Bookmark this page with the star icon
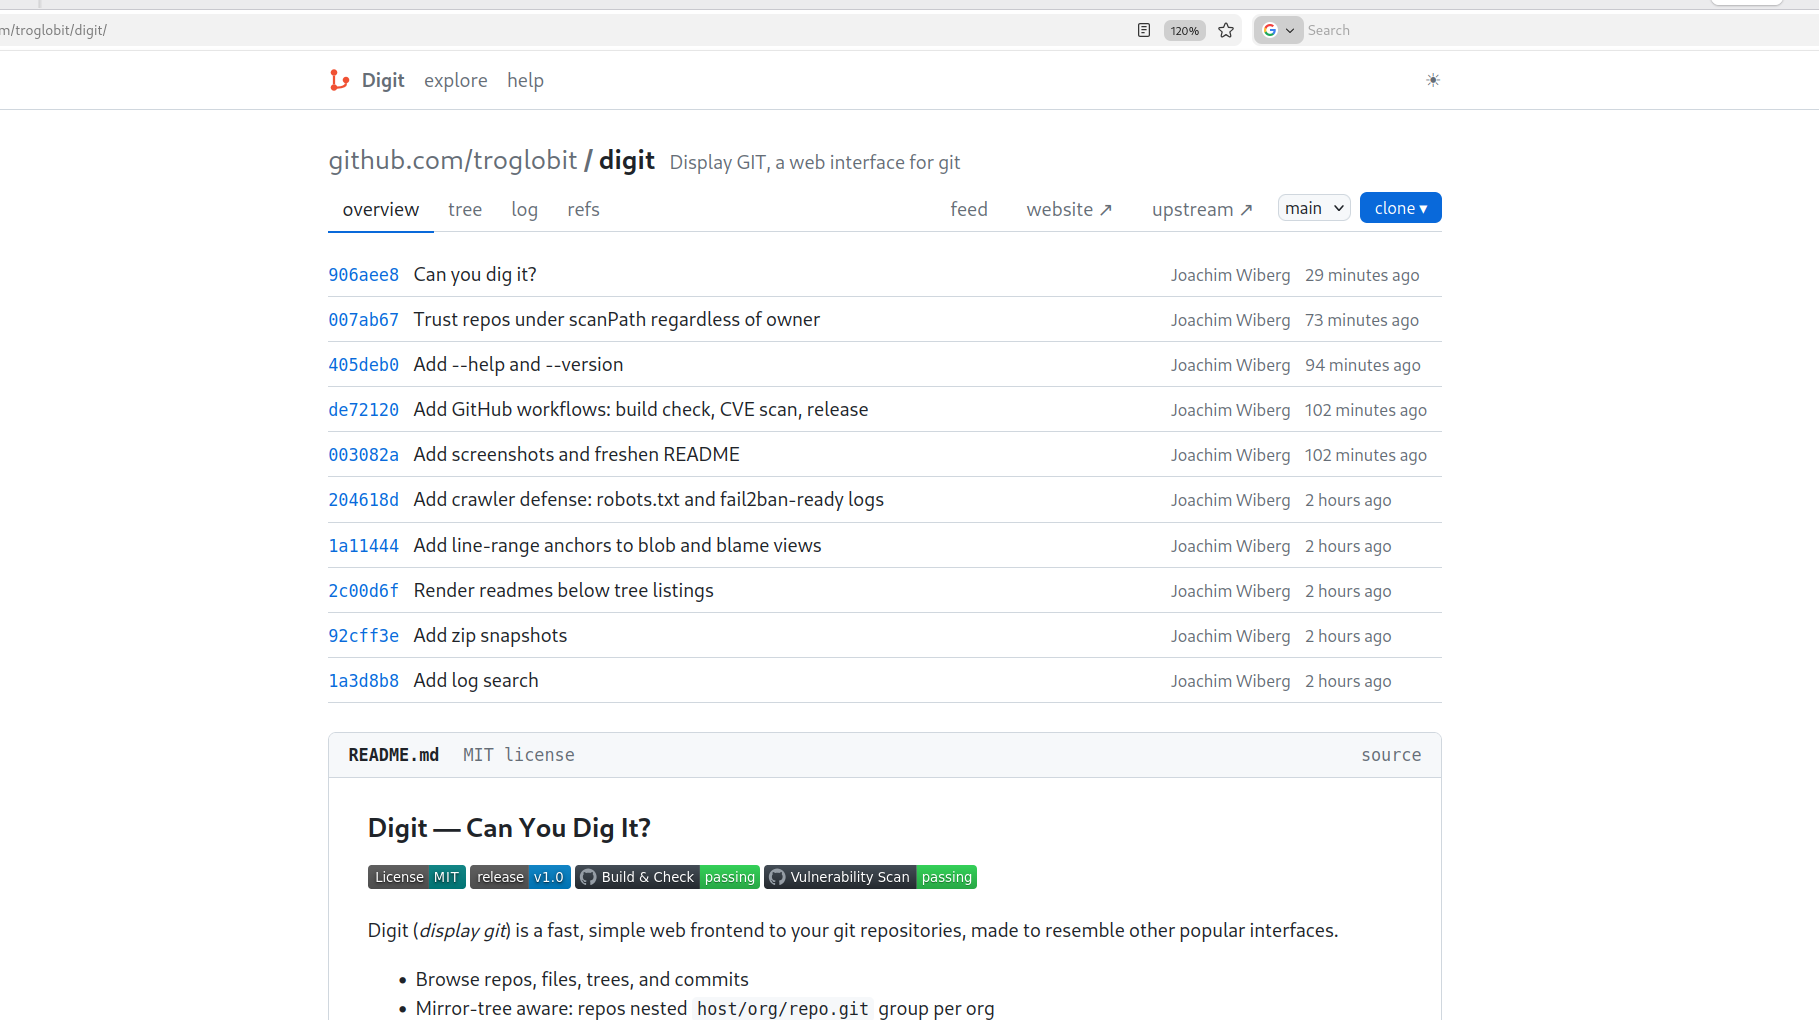Image resolution: width=1819 pixels, height=1020 pixels. 1226,30
